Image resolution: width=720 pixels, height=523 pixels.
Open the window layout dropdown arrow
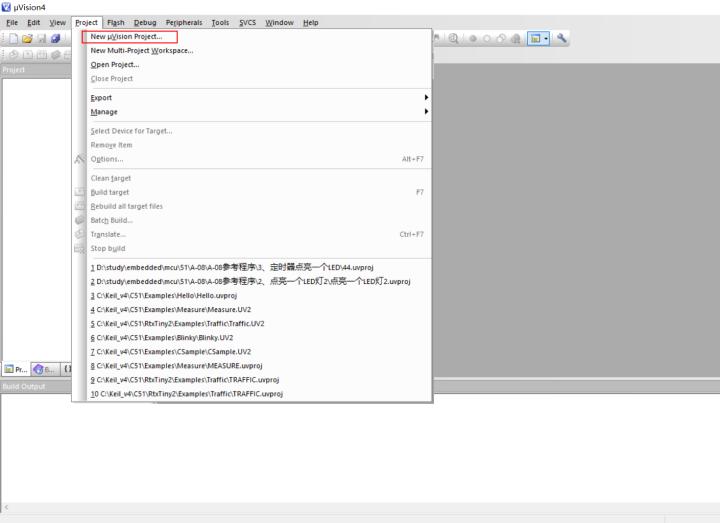(x=546, y=39)
